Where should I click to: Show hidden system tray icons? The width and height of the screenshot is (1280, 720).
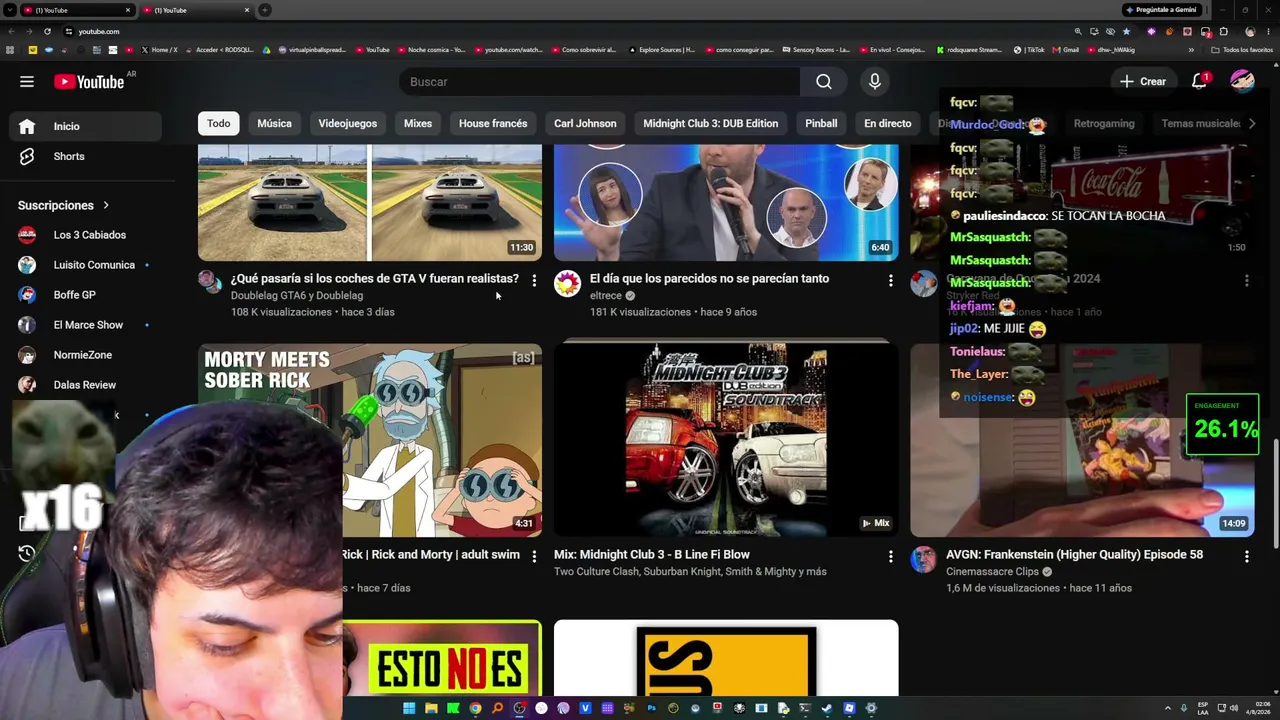tap(1168, 708)
